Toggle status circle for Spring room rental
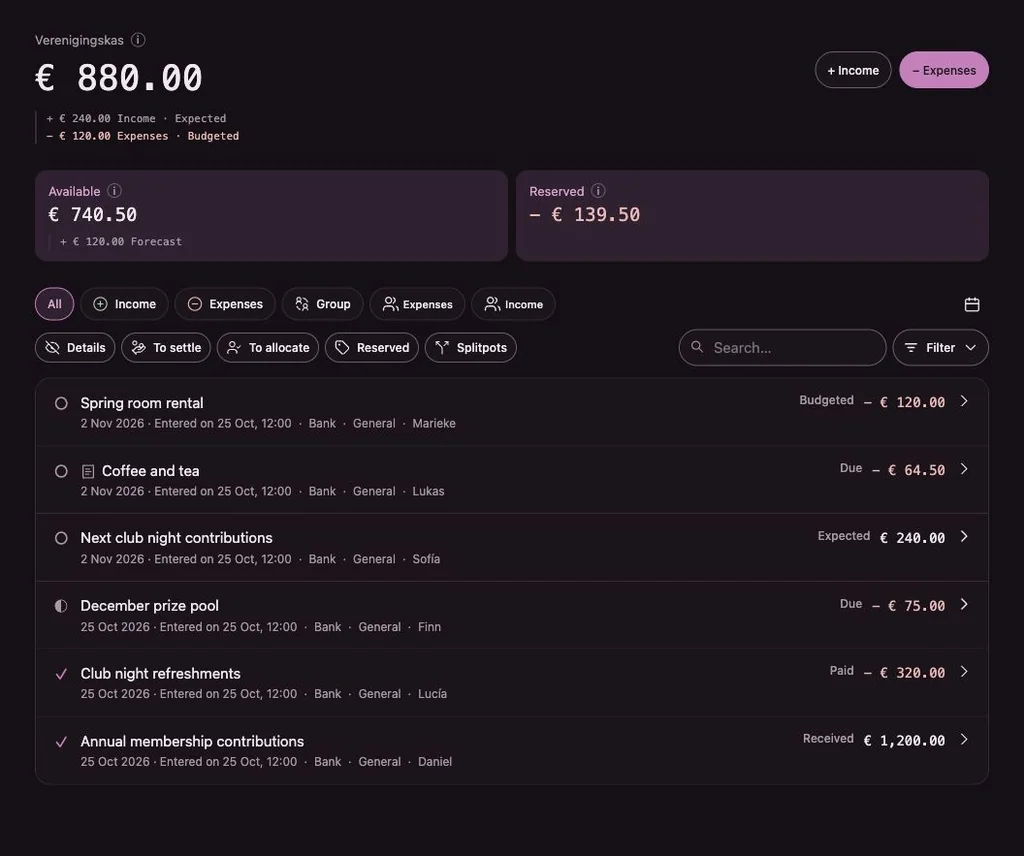This screenshot has height=856, width=1024. tap(61, 404)
